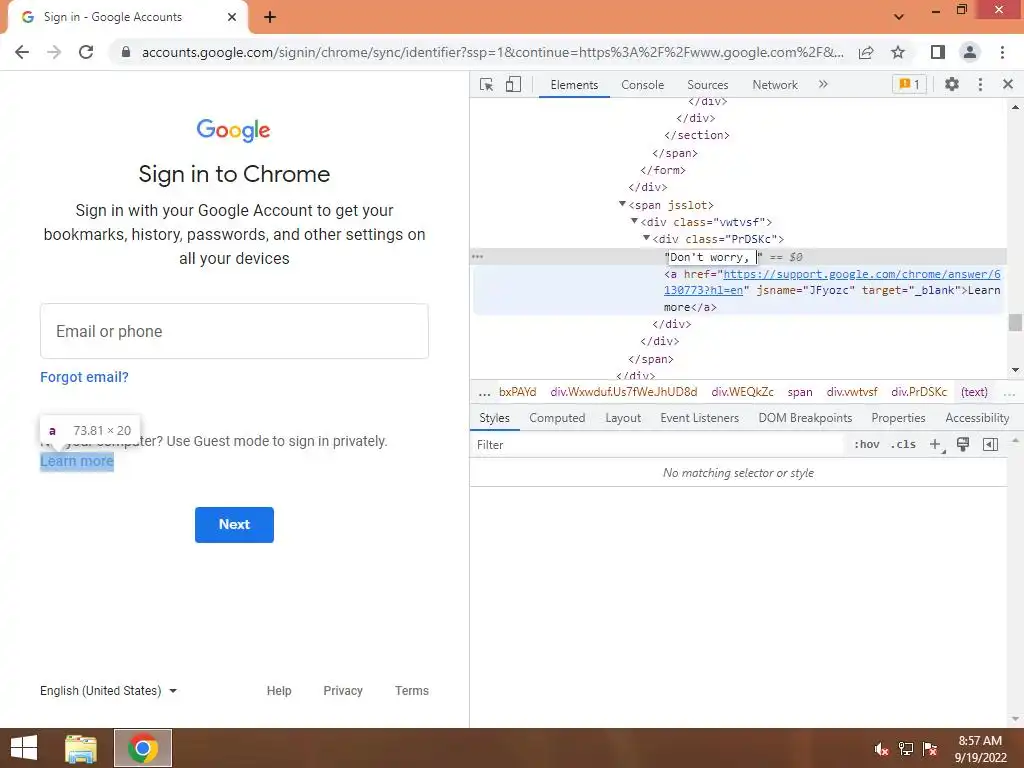The image size is (1024, 768).
Task: Open a new browser tab
Action: (x=270, y=18)
